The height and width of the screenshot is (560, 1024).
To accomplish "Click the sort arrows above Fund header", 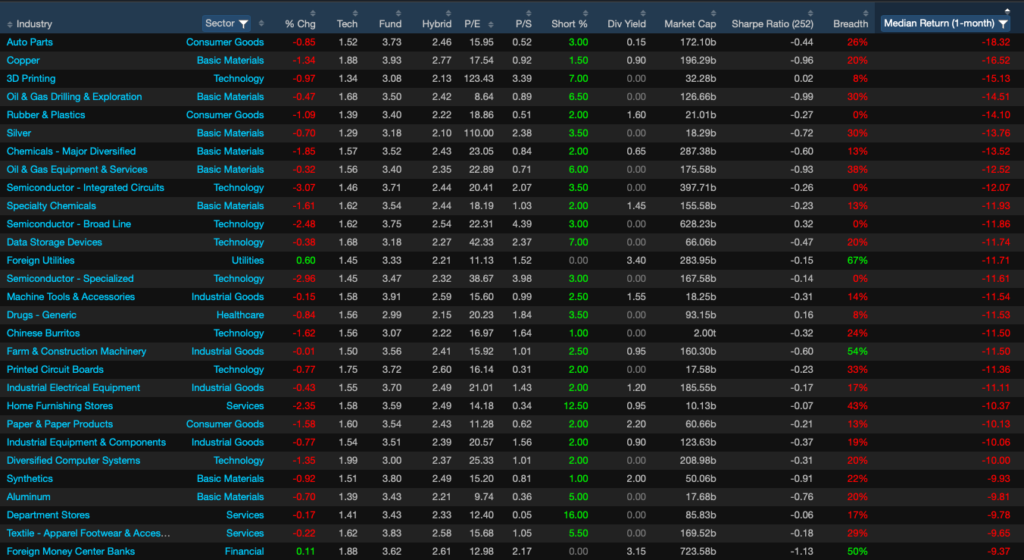I will tap(398, 13).
